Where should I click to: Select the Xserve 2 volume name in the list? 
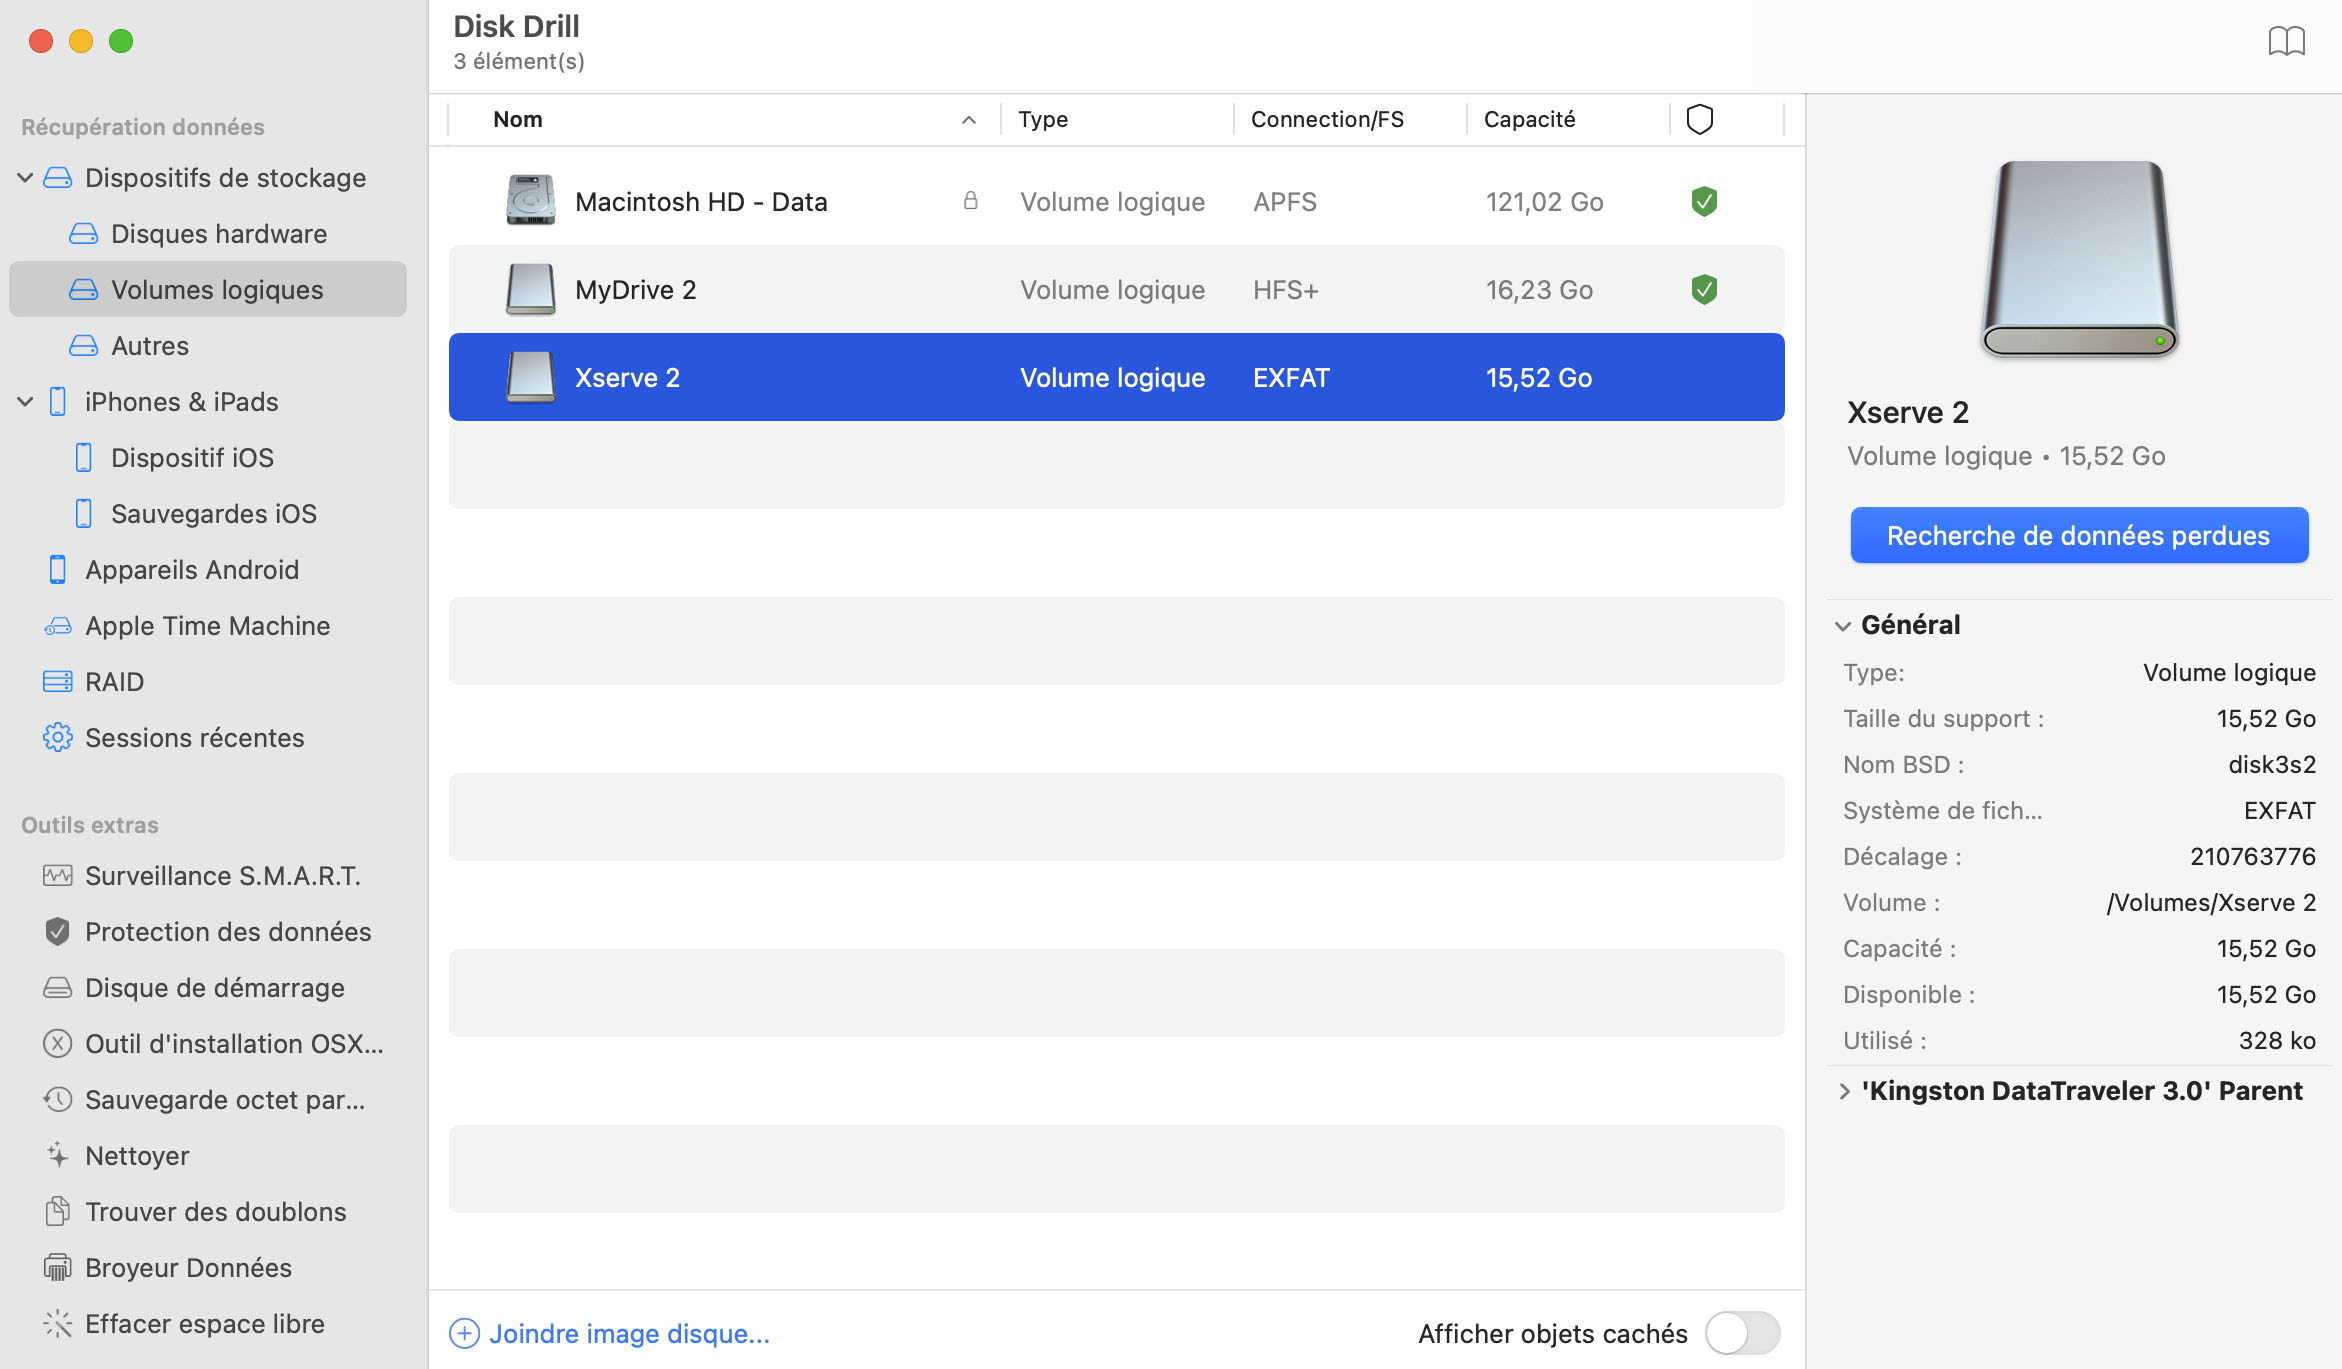[x=627, y=377]
